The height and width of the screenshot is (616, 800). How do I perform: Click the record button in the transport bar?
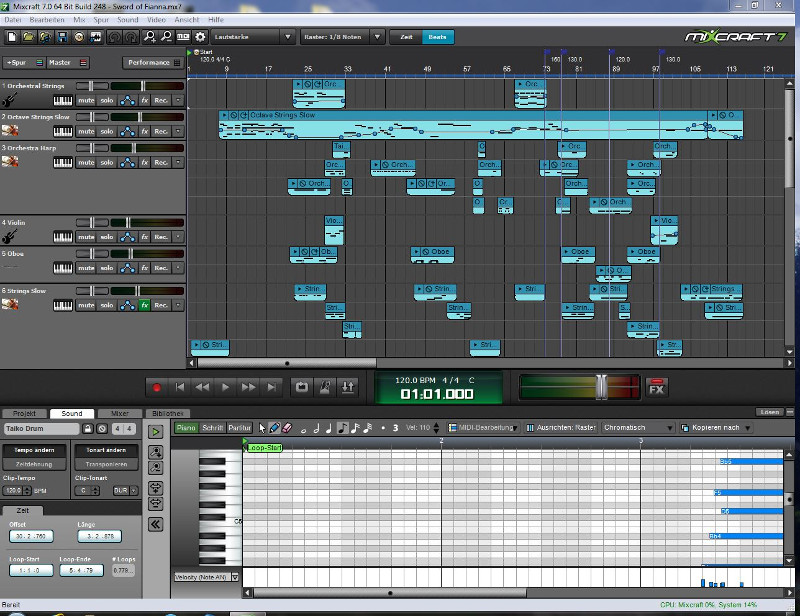pyautogui.click(x=157, y=388)
